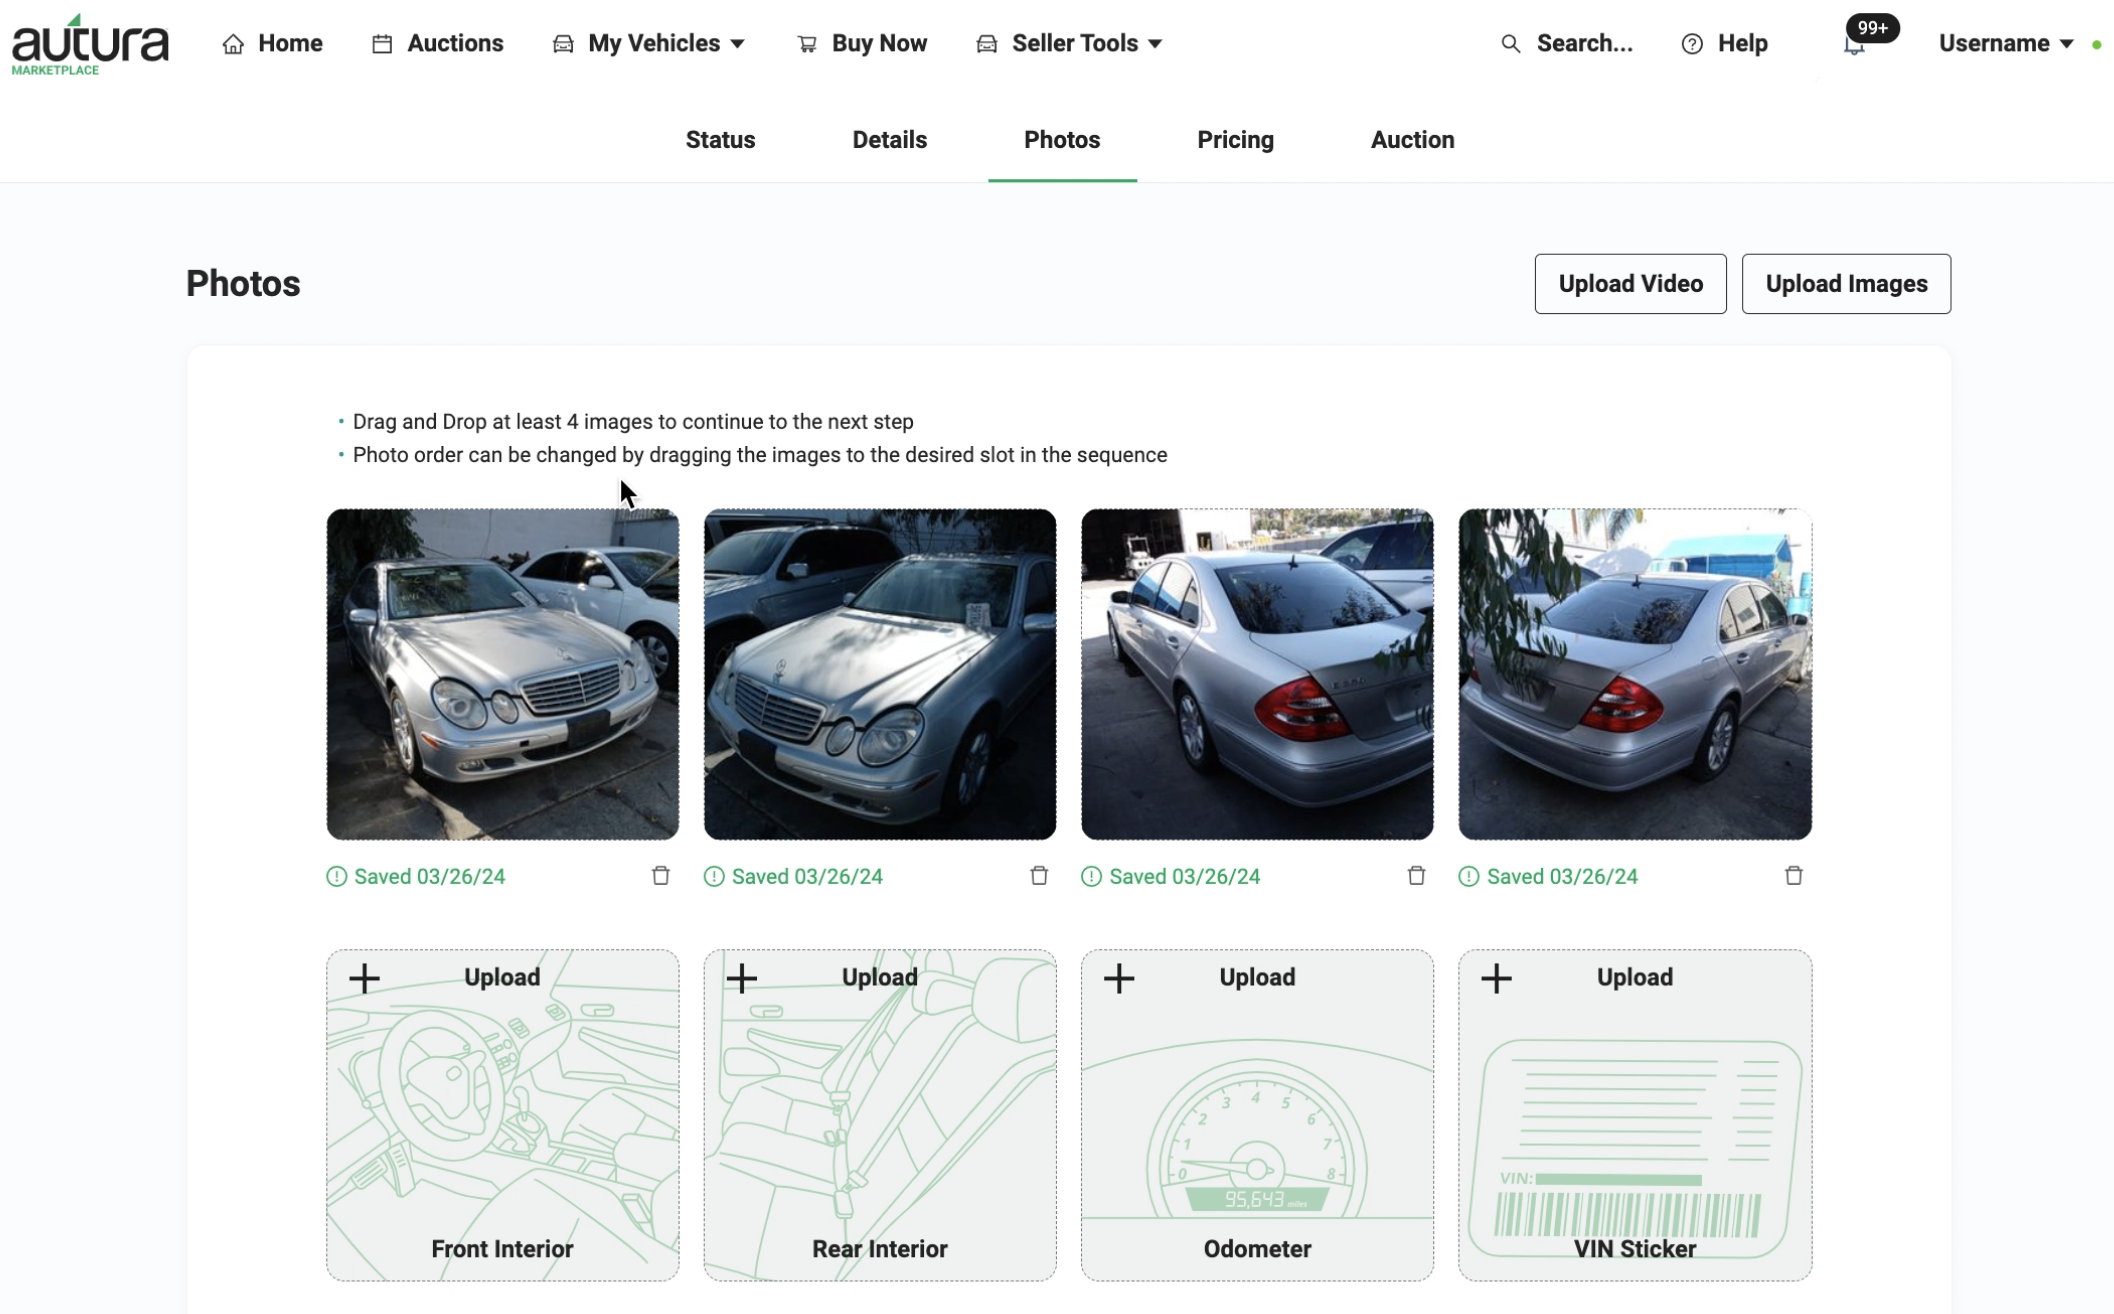Click plus icon on Odometer slot
This screenshot has width=2114, height=1314.
pos(1119,978)
